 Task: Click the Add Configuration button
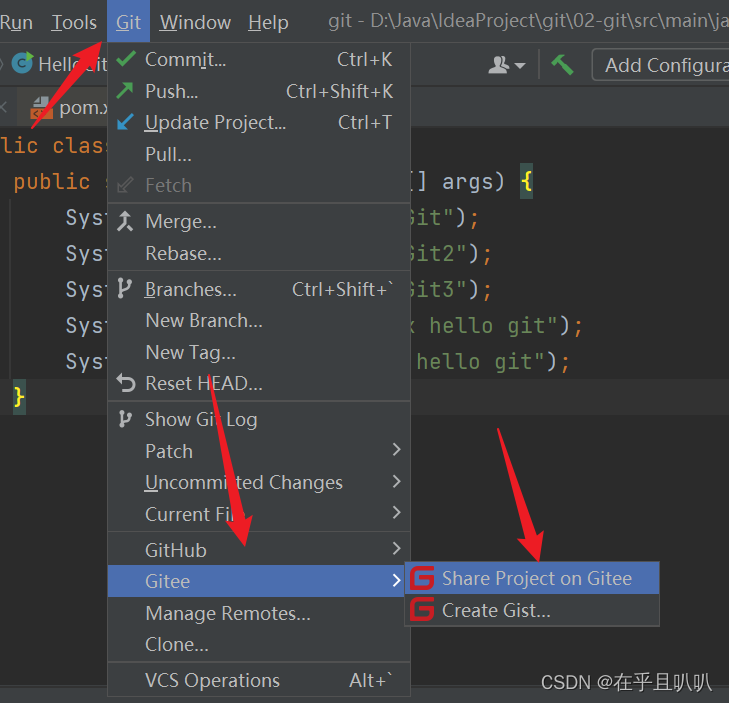tap(660, 65)
